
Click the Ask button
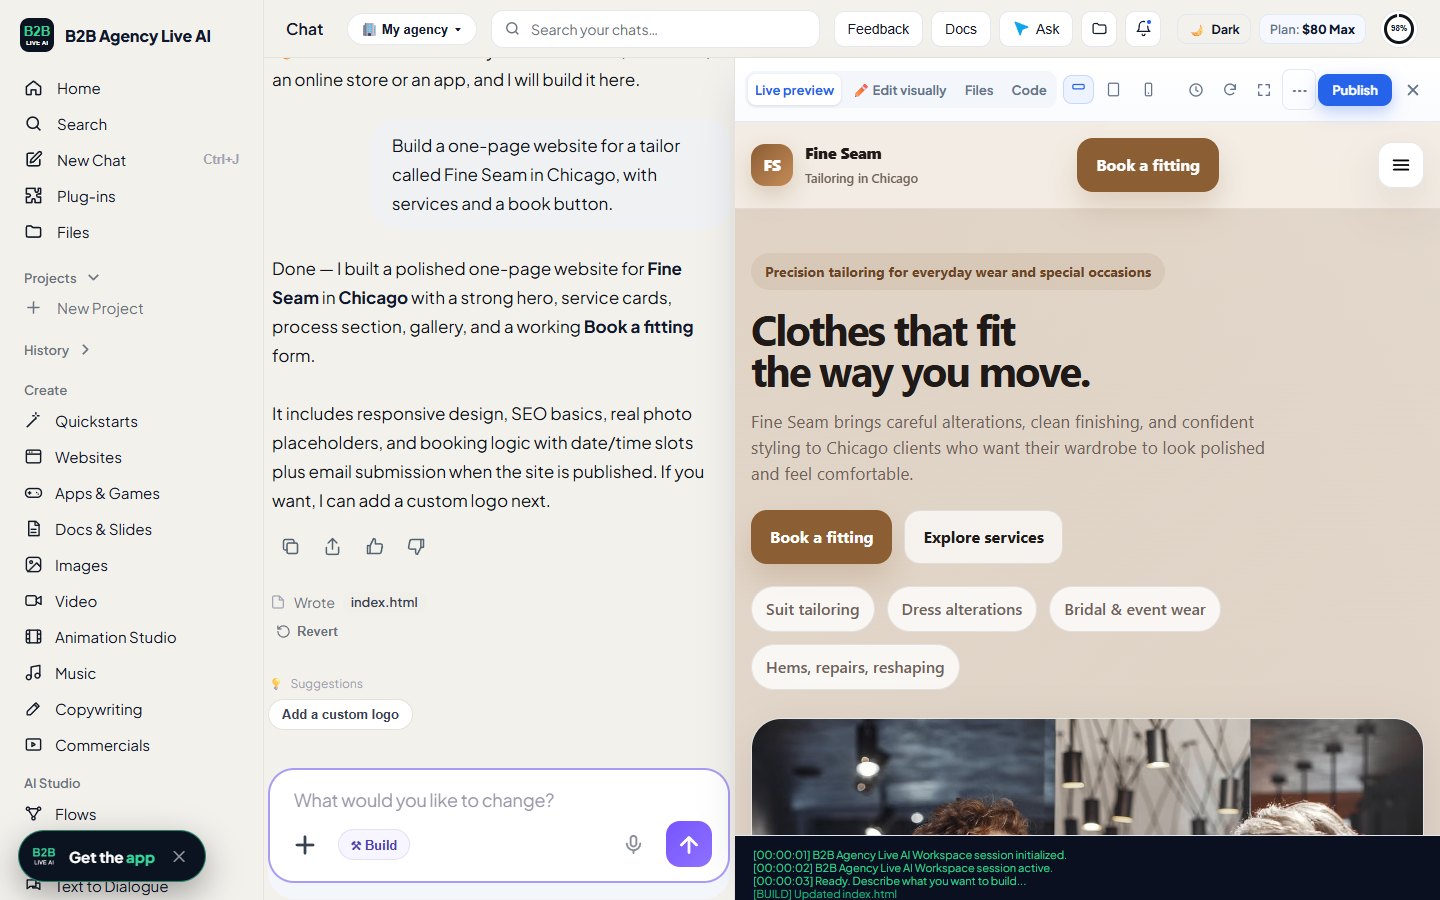1036,29
